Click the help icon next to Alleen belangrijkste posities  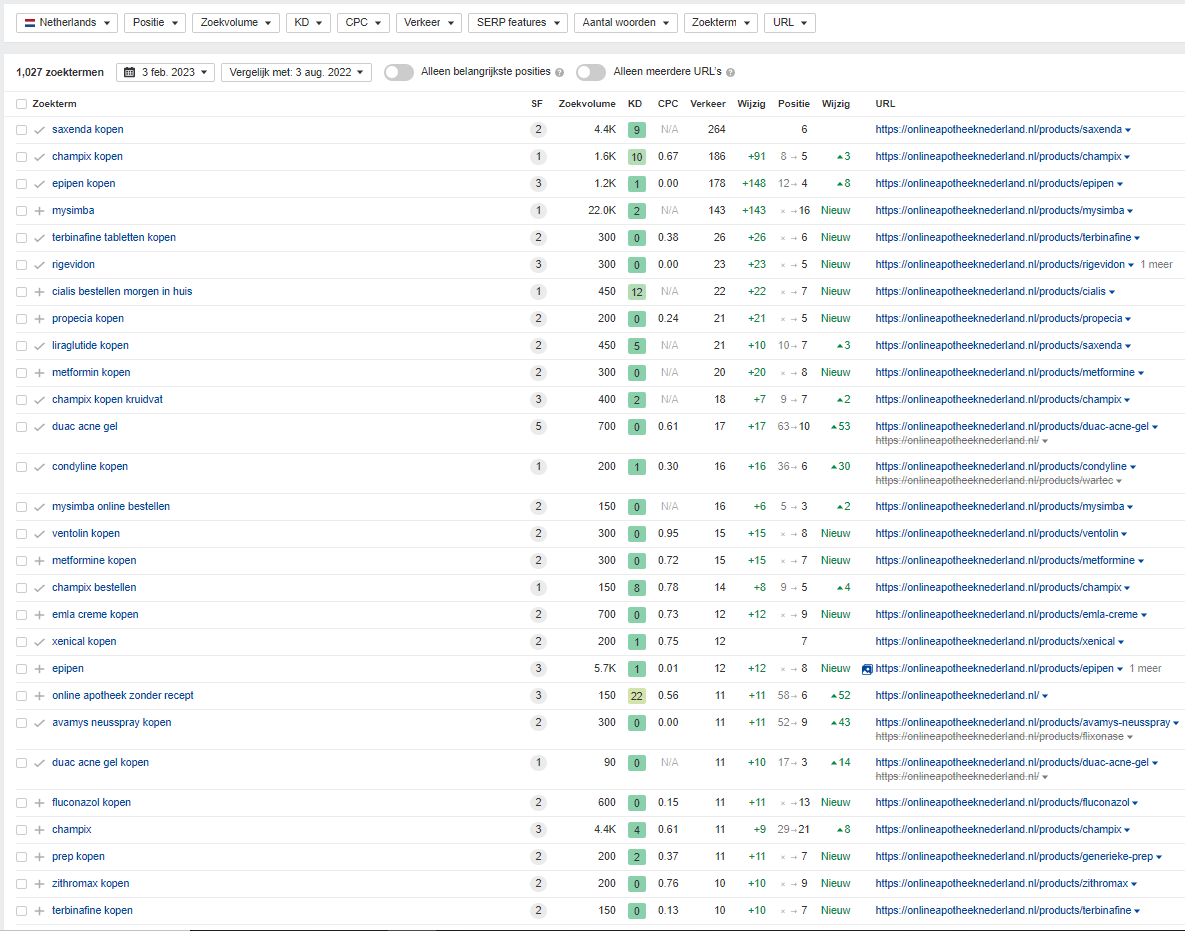click(559, 73)
